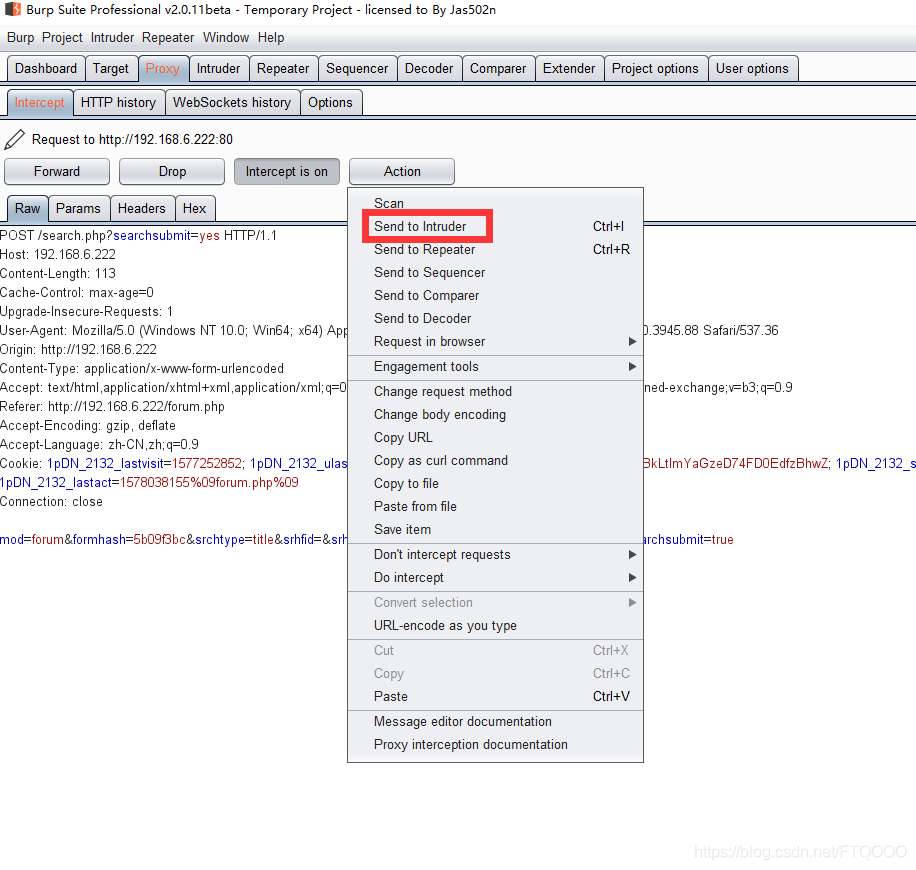Open Proxy interception documentation
This screenshot has height=870, width=916.
(x=495, y=745)
